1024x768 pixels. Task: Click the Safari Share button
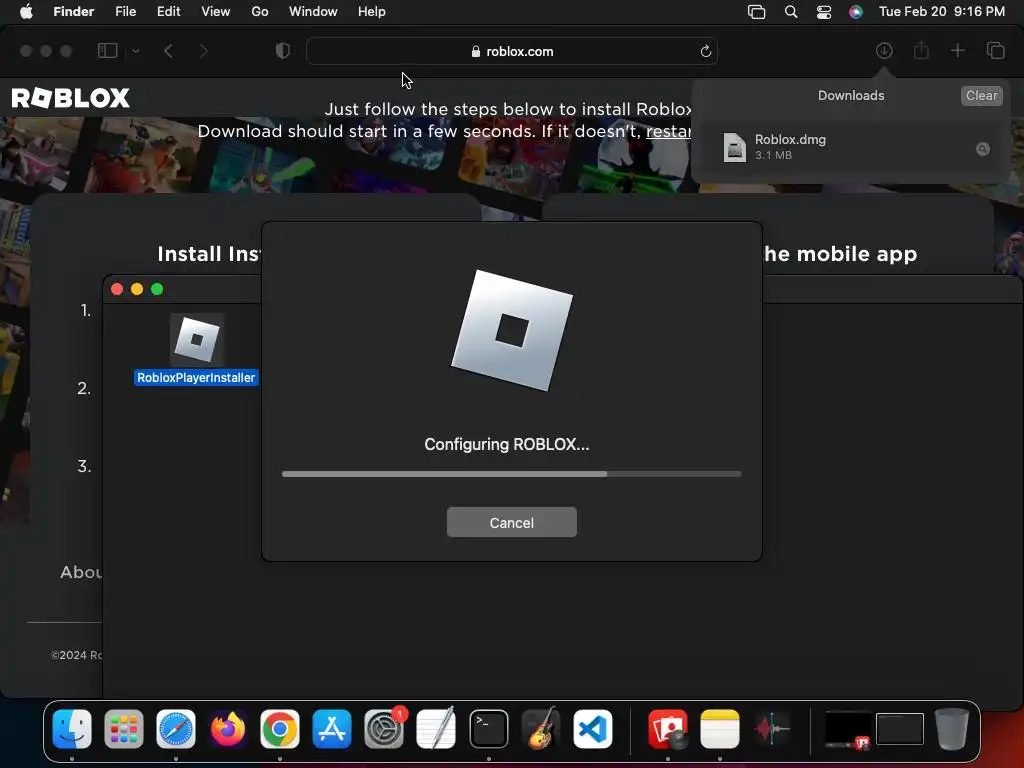click(921, 51)
